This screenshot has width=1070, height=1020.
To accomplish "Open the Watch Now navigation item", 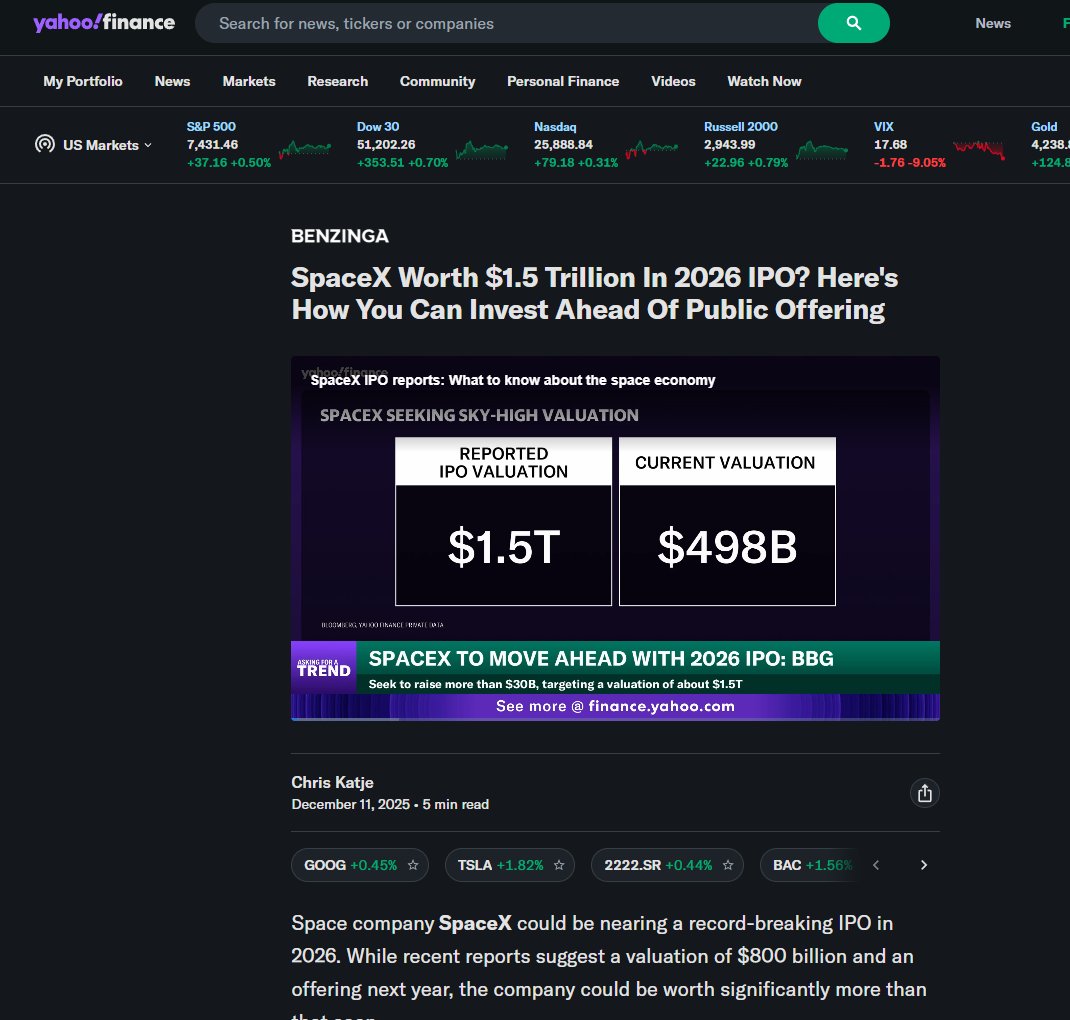I will 764,81.
